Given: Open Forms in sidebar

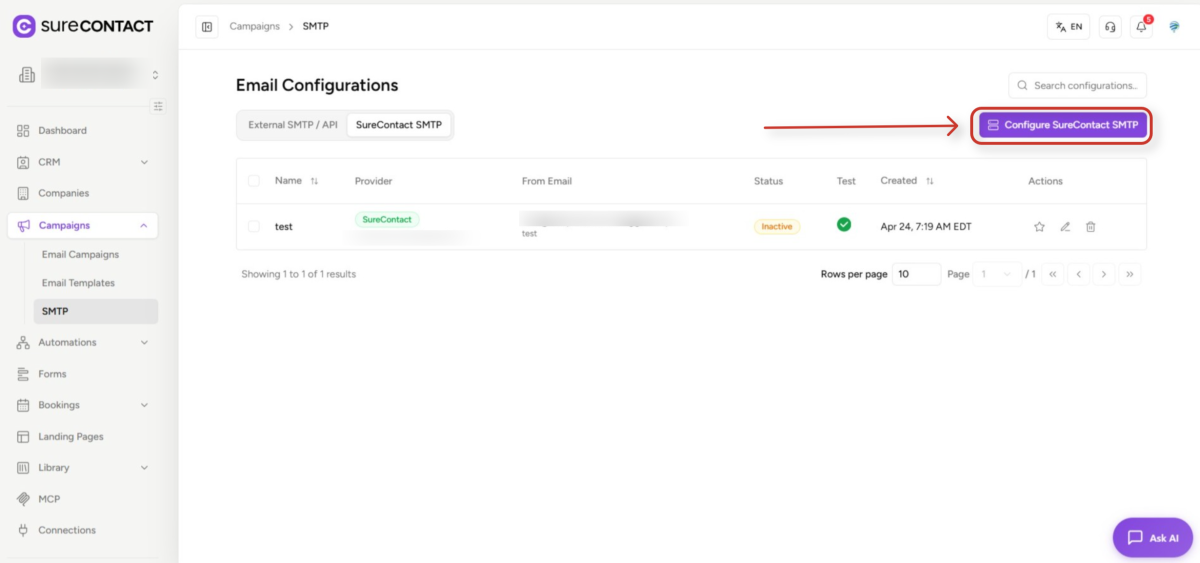Looking at the screenshot, I should click(x=82, y=374).
